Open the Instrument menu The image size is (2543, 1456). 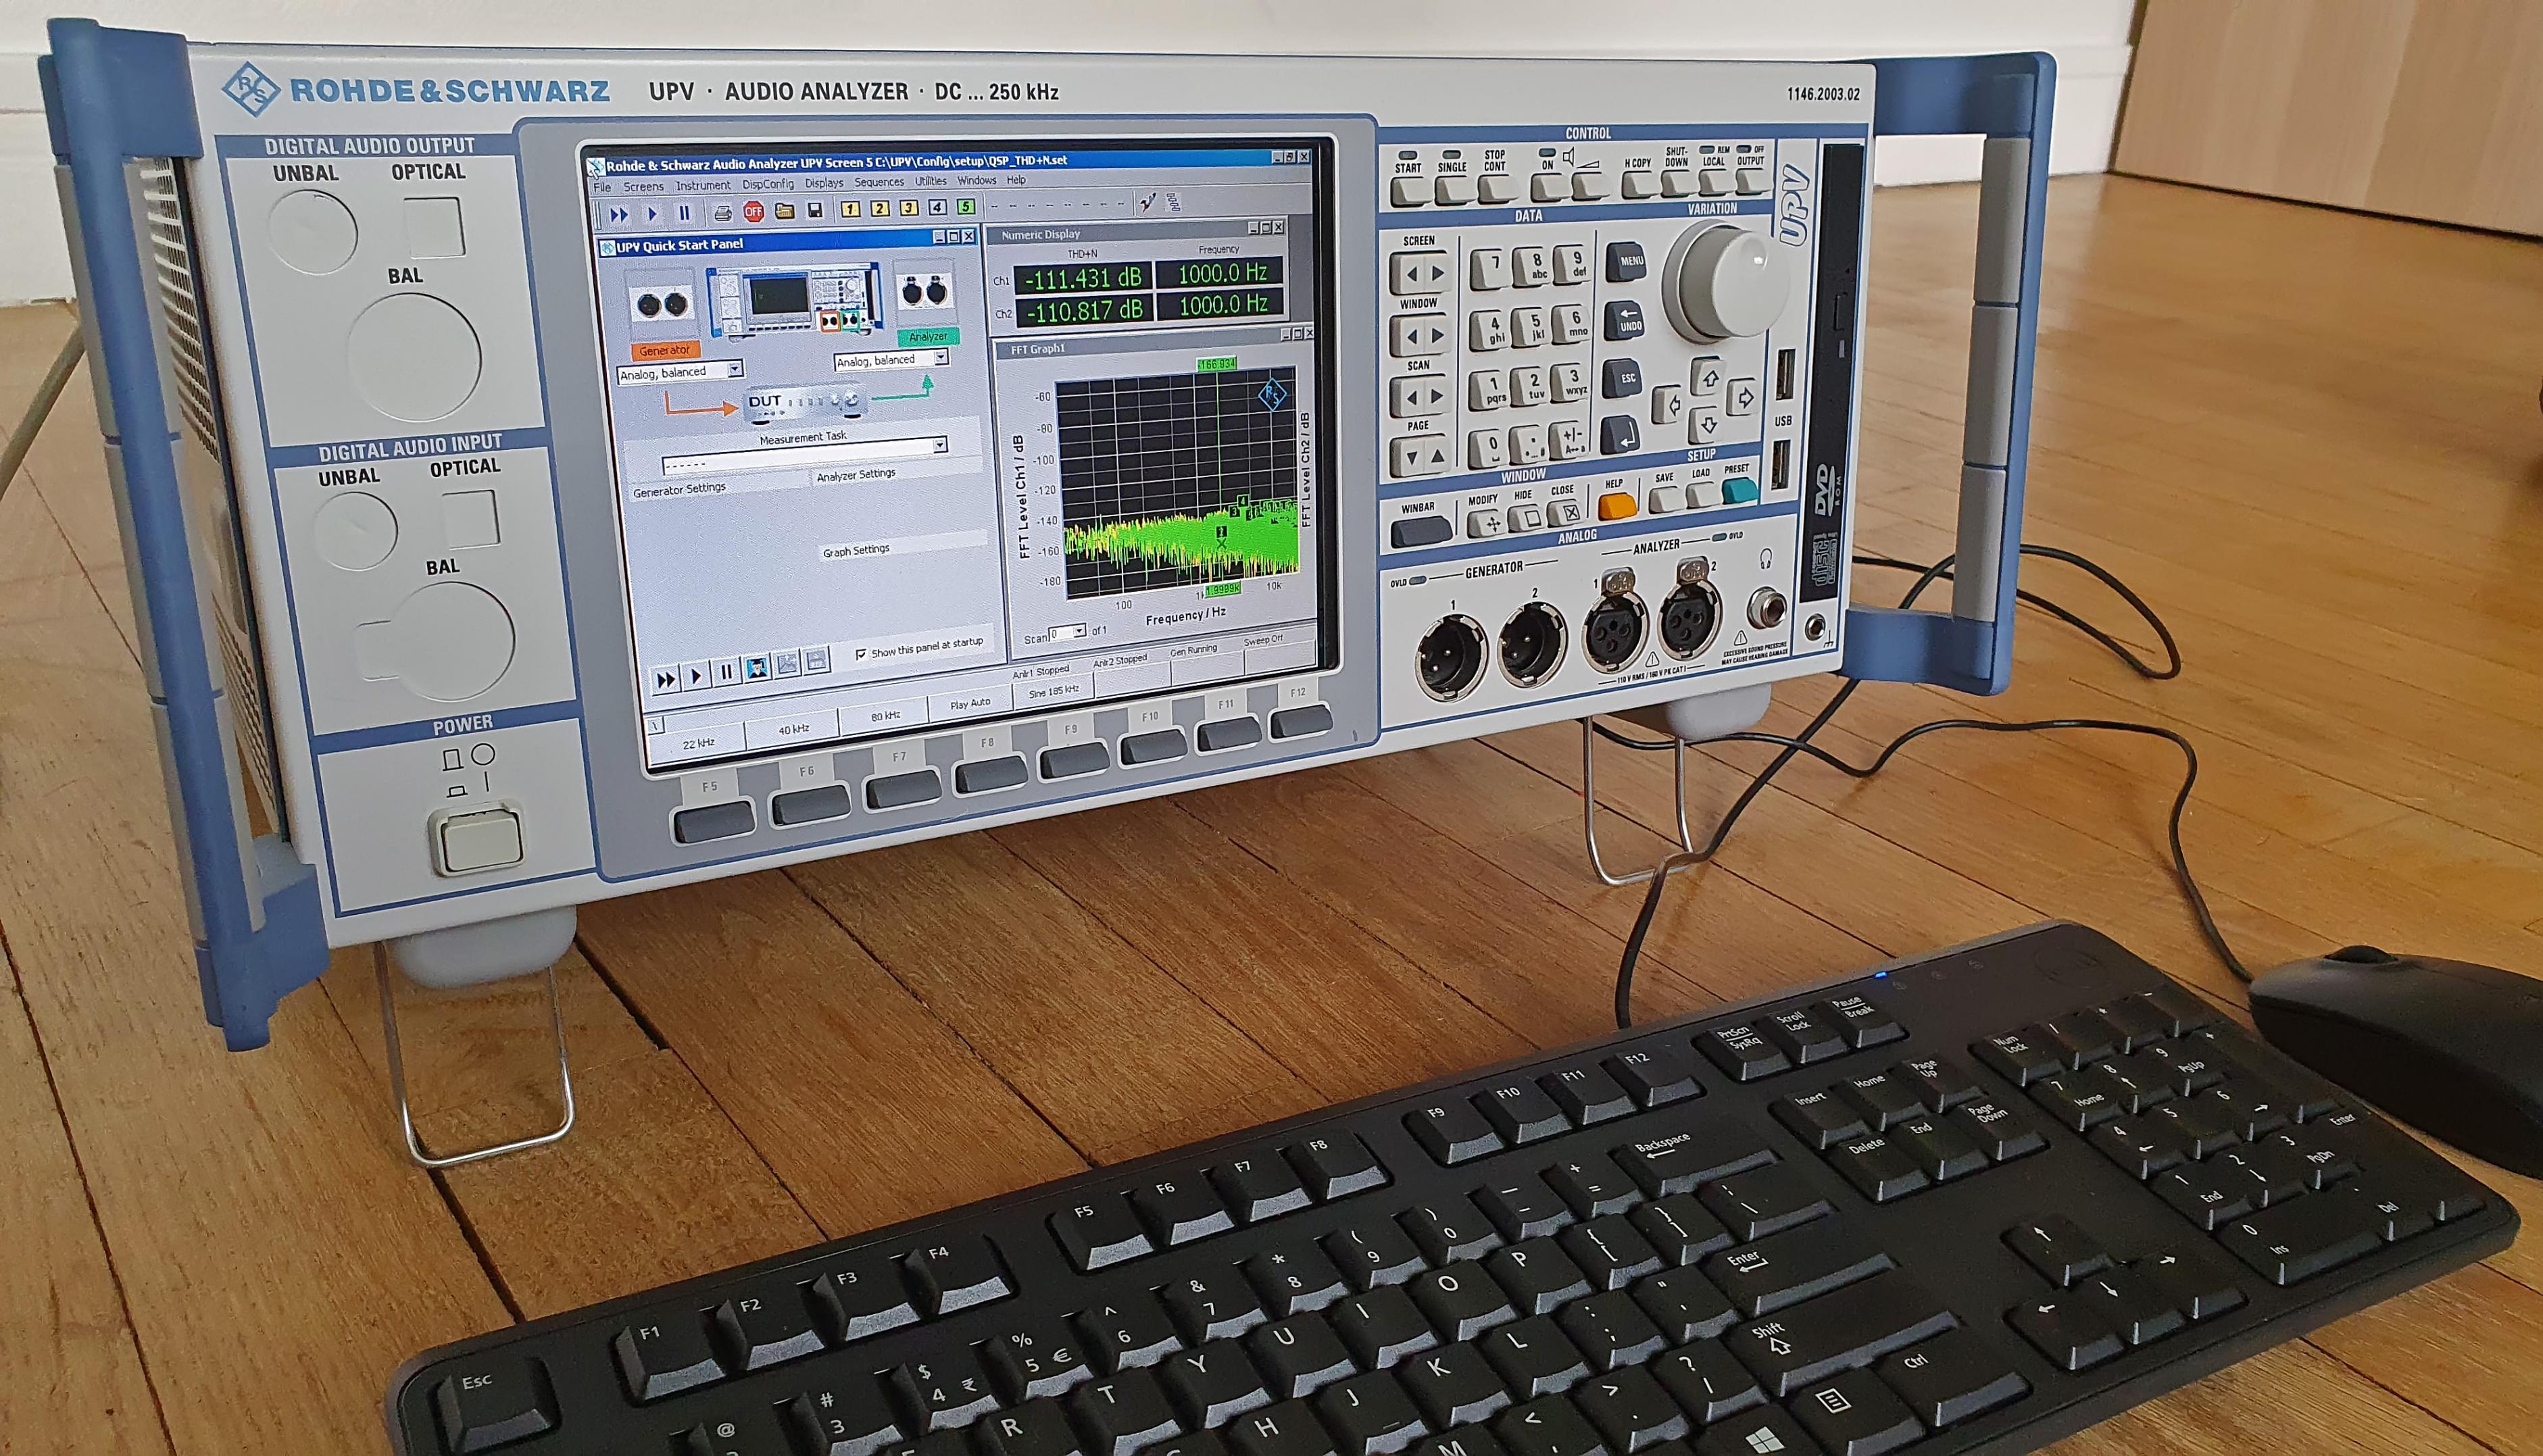click(703, 185)
